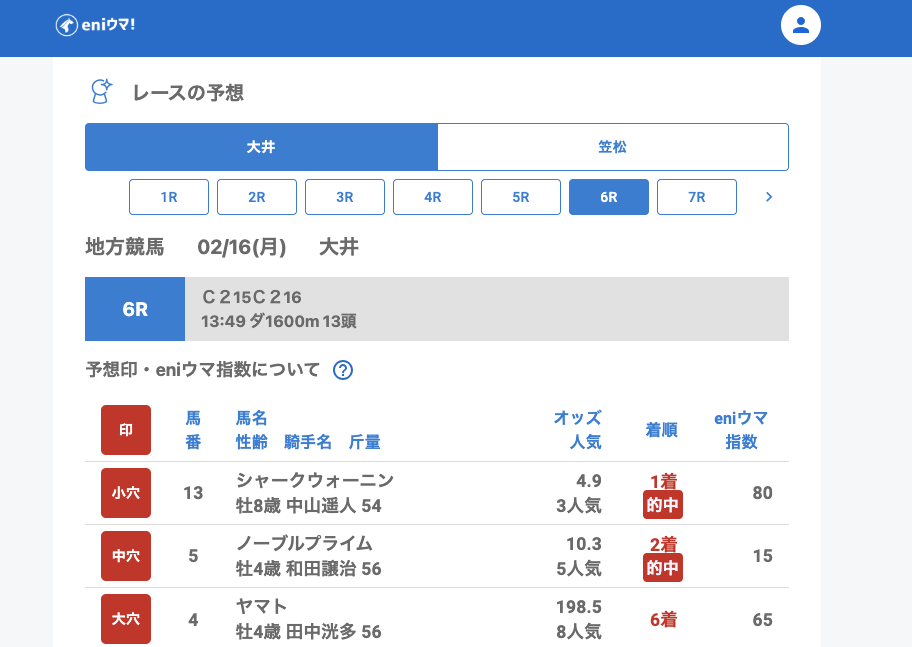Pick the 5R race button

coord(521,197)
